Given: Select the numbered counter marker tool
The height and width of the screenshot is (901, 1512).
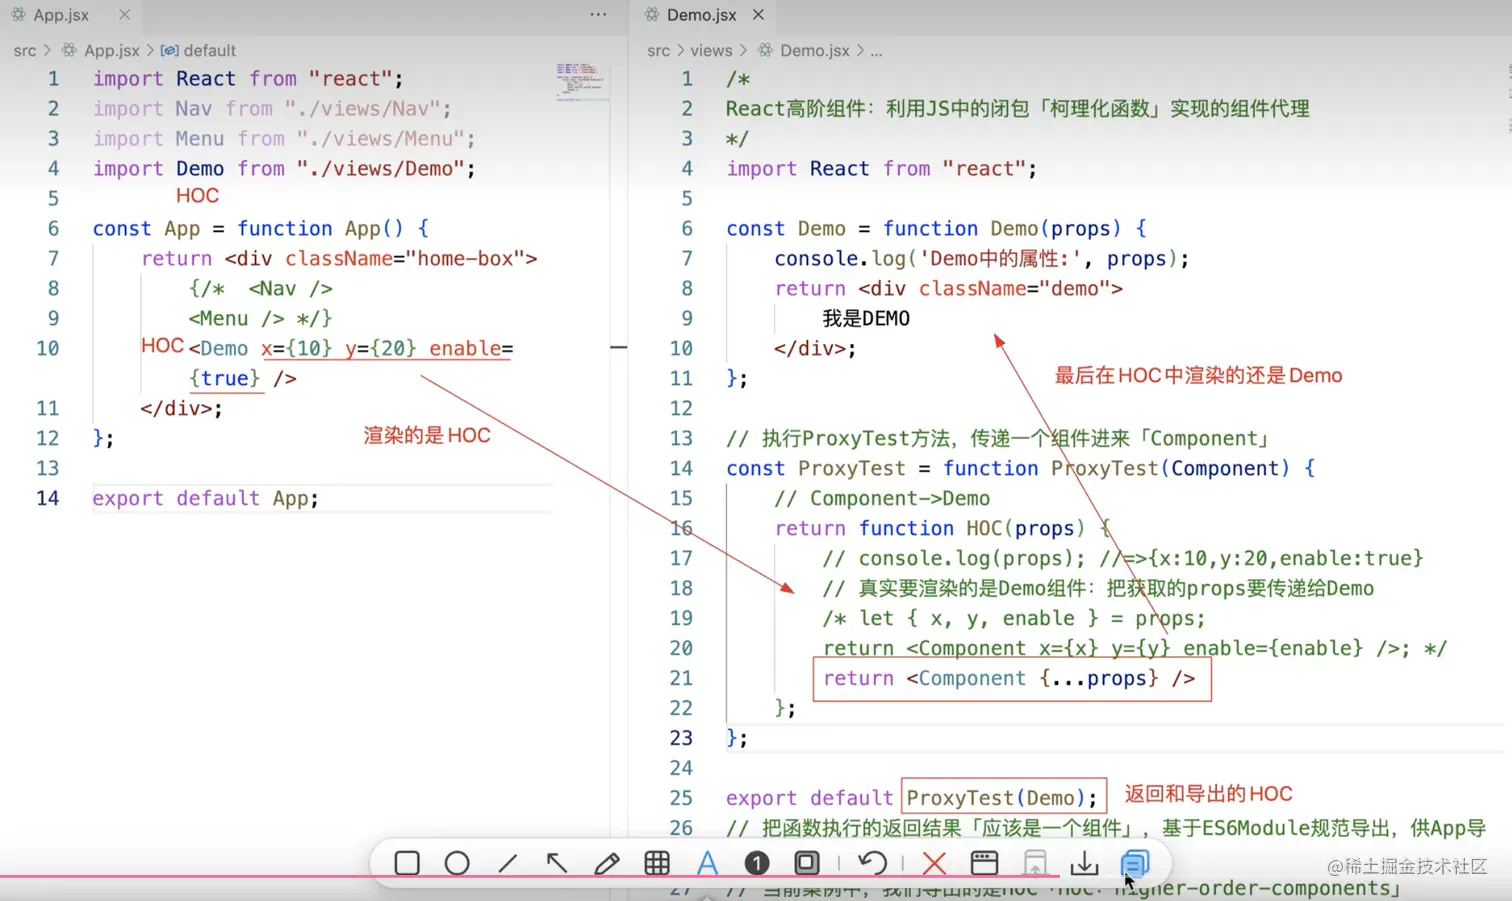Looking at the screenshot, I should [x=757, y=863].
